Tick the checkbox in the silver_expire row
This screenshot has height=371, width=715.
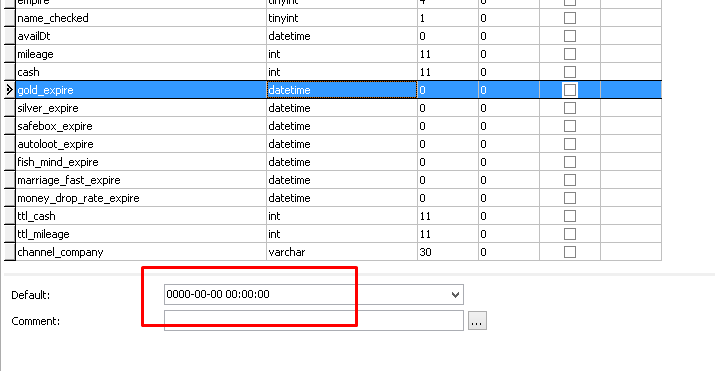click(570, 108)
